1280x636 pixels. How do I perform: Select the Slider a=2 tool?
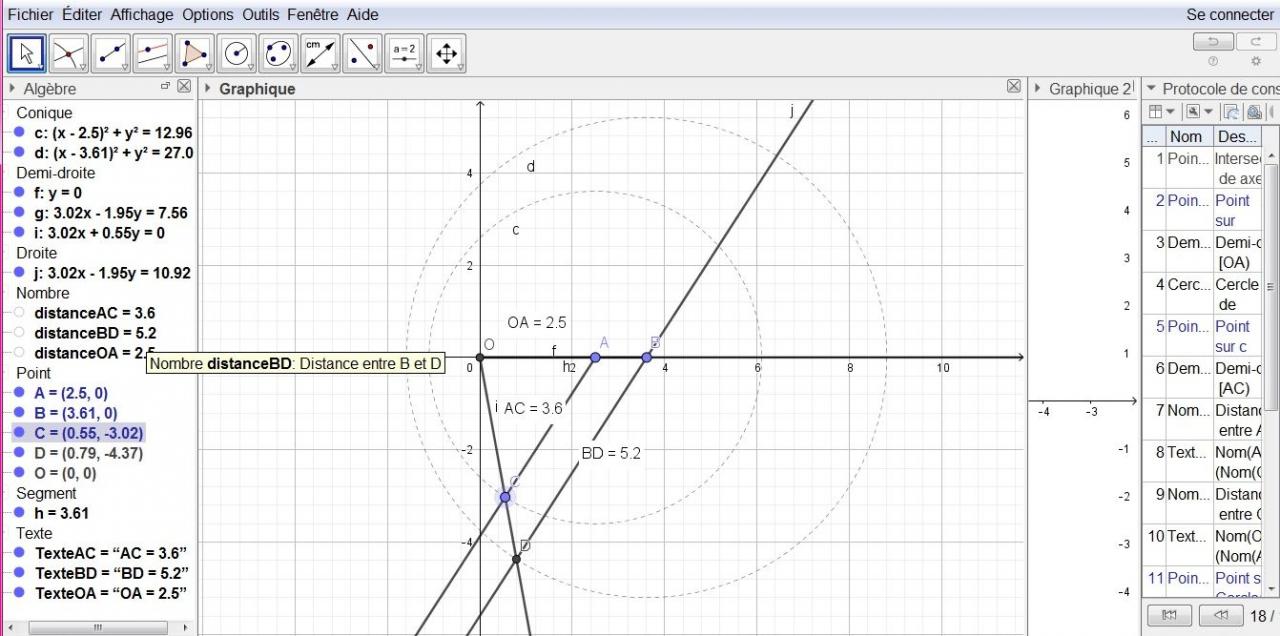[404, 54]
